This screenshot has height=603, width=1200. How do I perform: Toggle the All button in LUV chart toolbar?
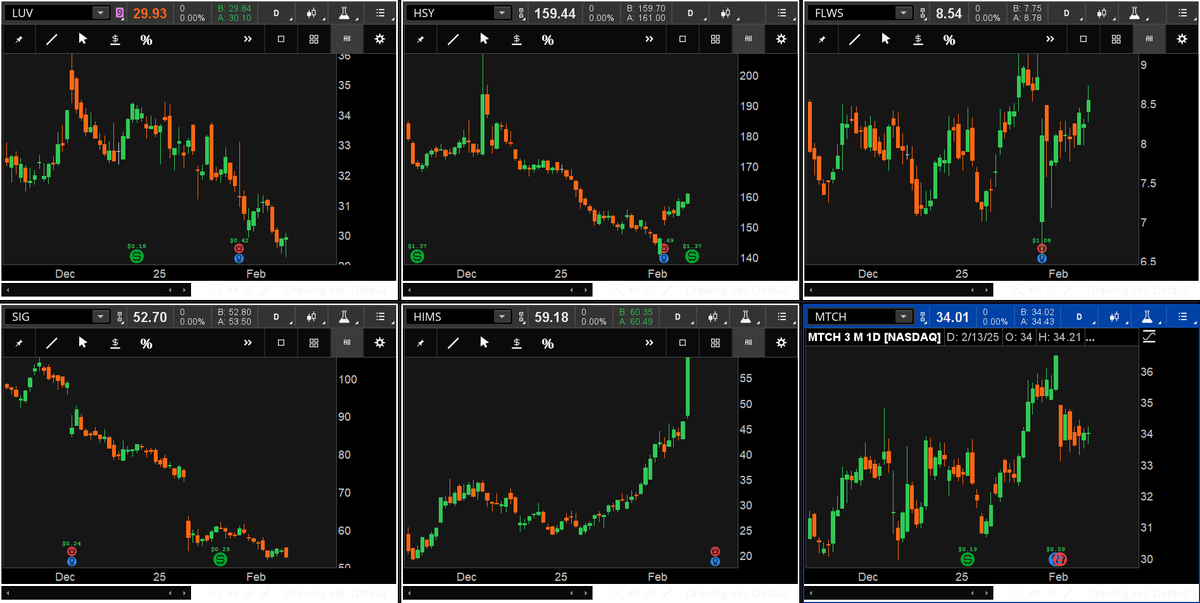(347, 39)
